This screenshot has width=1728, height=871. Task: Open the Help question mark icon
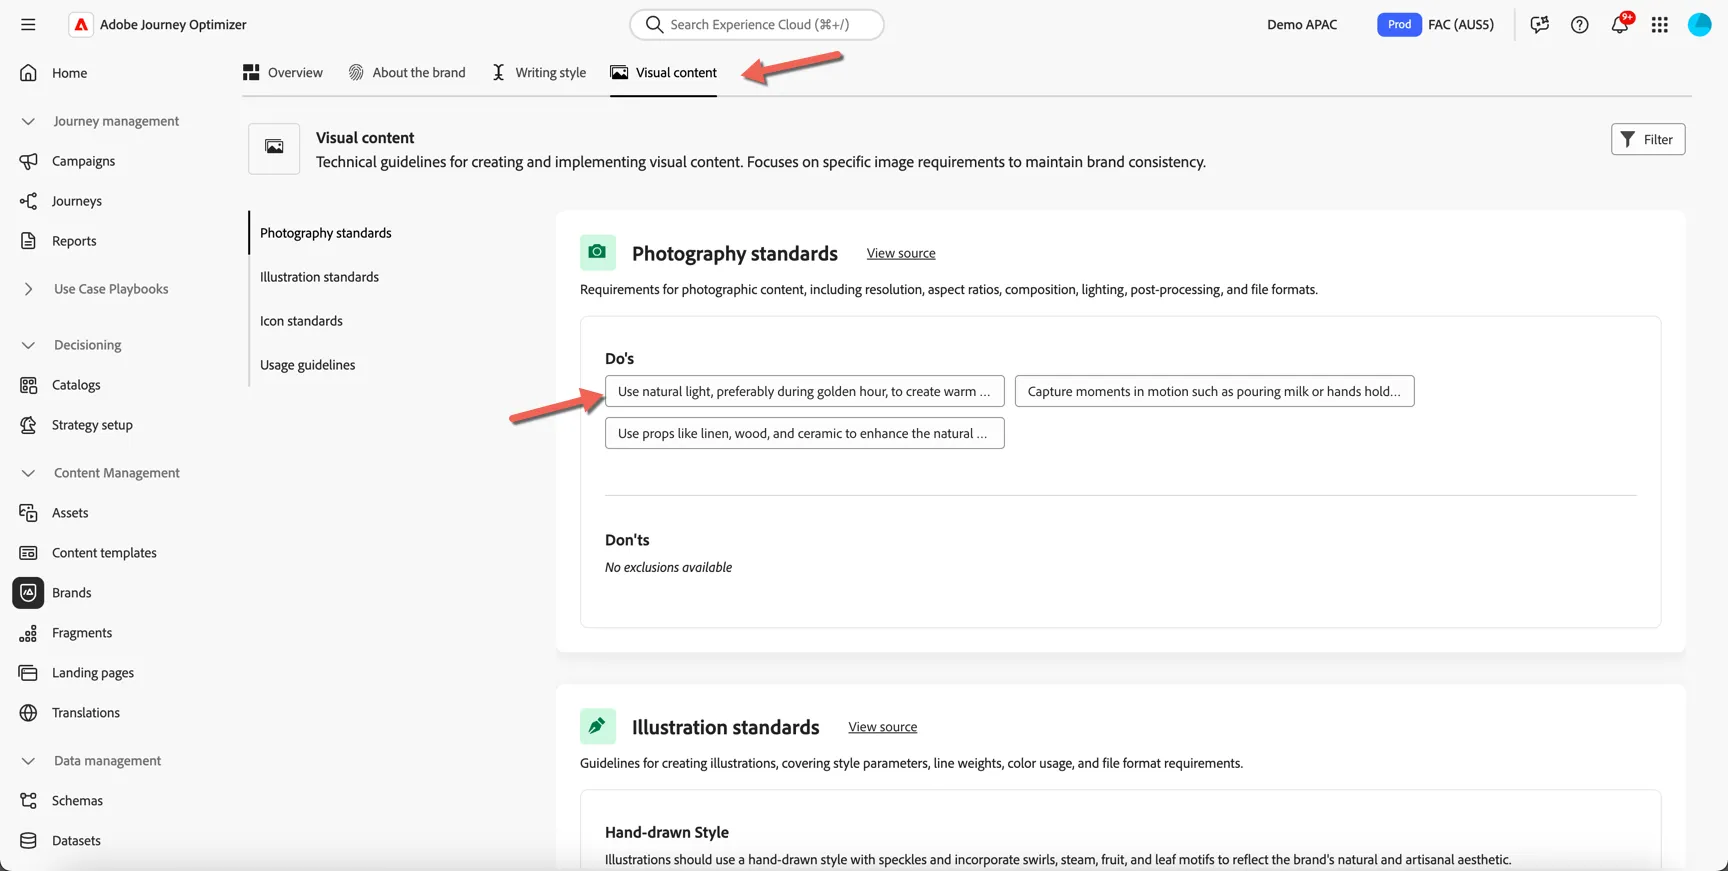coord(1580,24)
